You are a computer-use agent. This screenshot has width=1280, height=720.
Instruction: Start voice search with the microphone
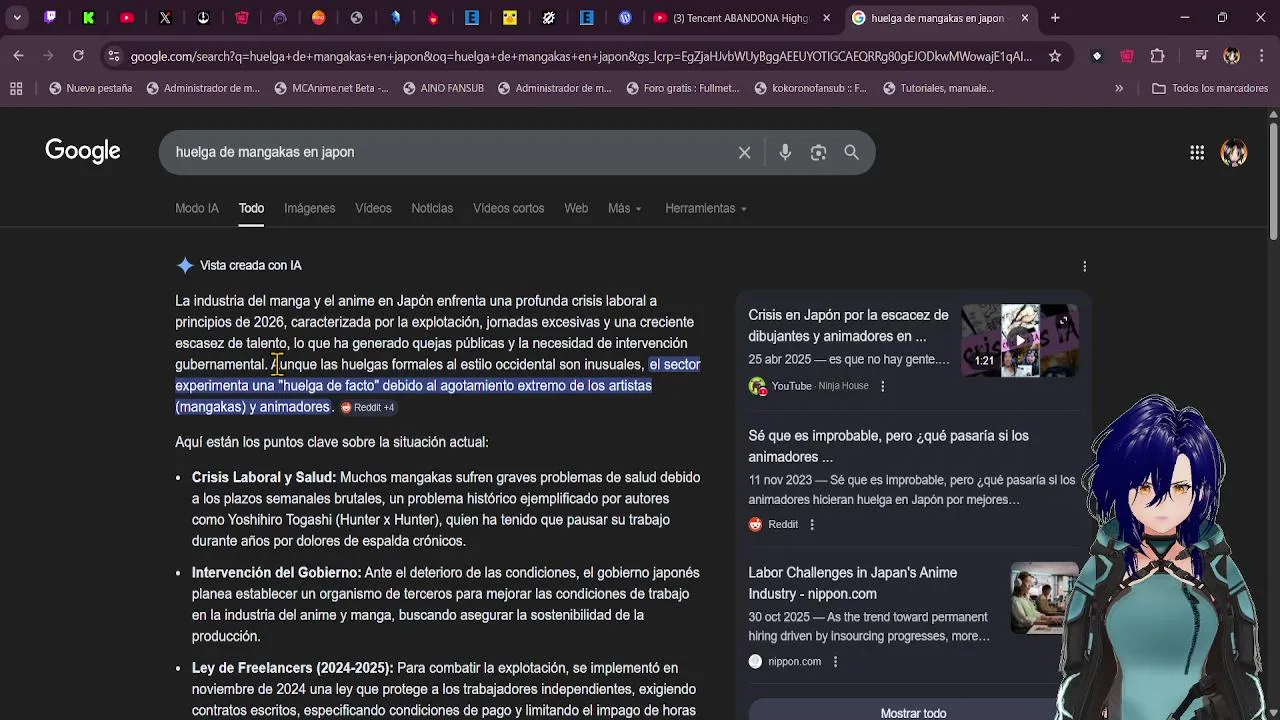[x=785, y=152]
